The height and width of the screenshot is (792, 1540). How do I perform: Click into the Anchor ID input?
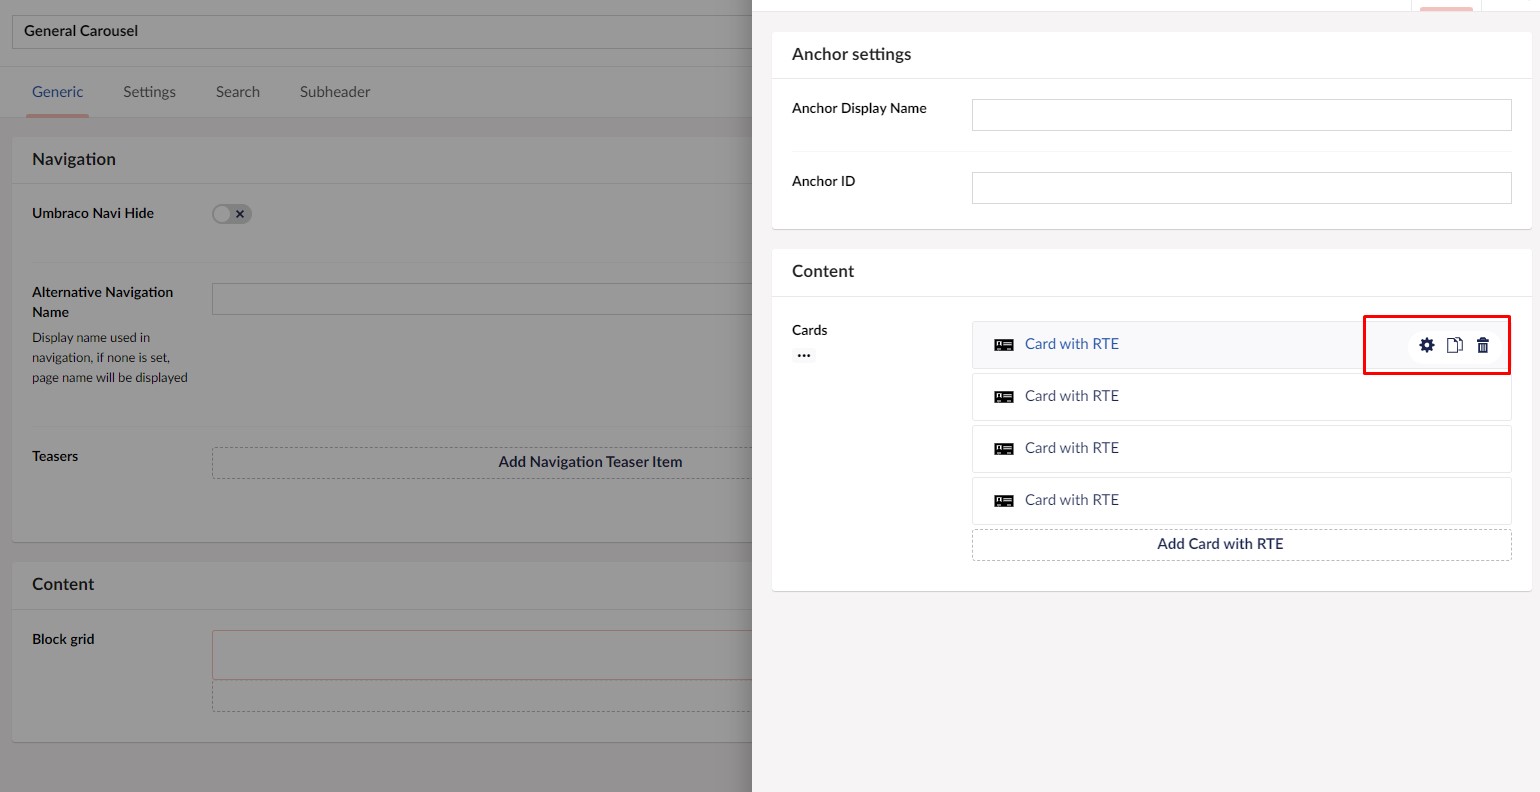point(1241,188)
